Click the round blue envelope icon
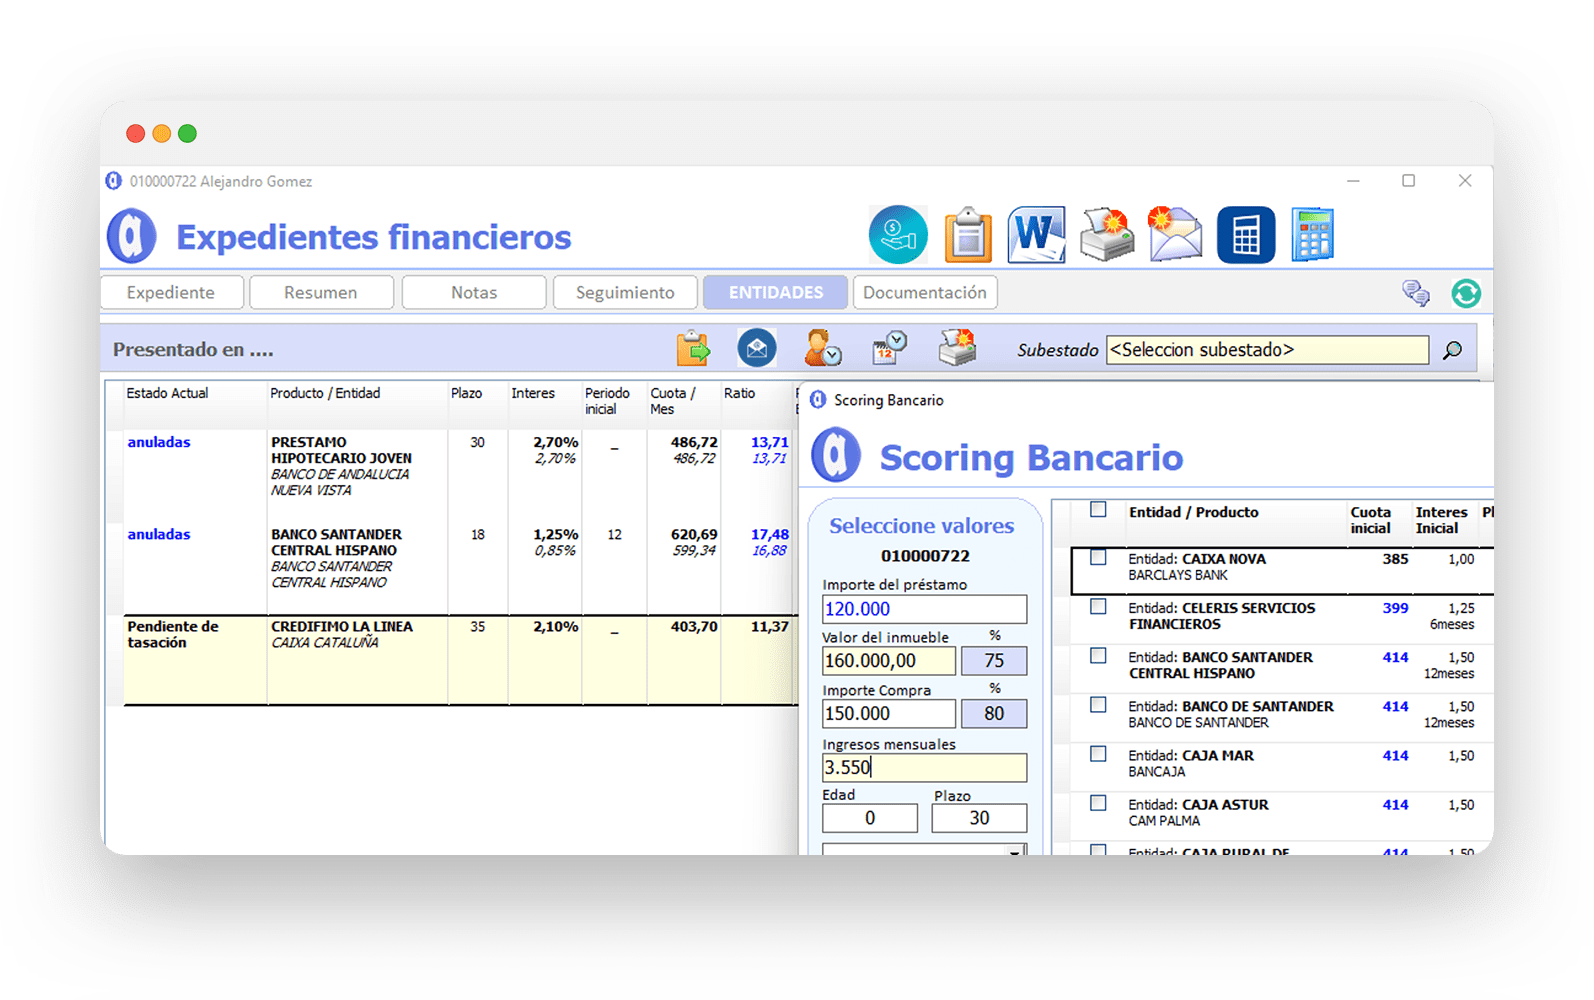1594x1000 pixels. (757, 348)
